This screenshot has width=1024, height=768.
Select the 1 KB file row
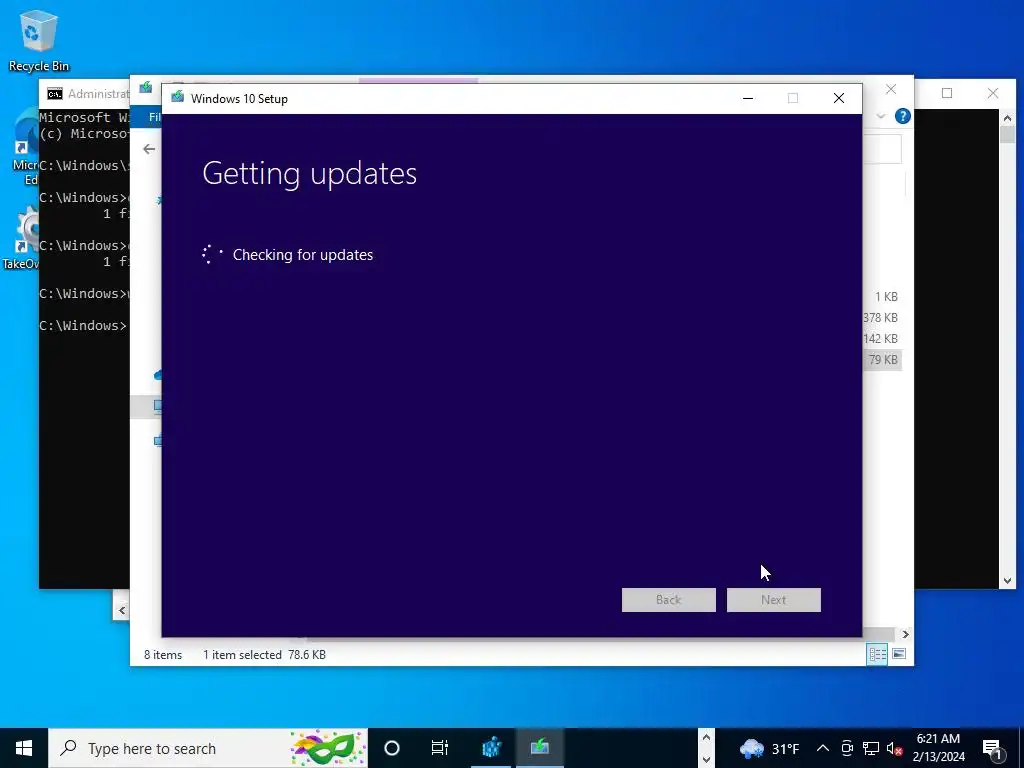(x=886, y=296)
